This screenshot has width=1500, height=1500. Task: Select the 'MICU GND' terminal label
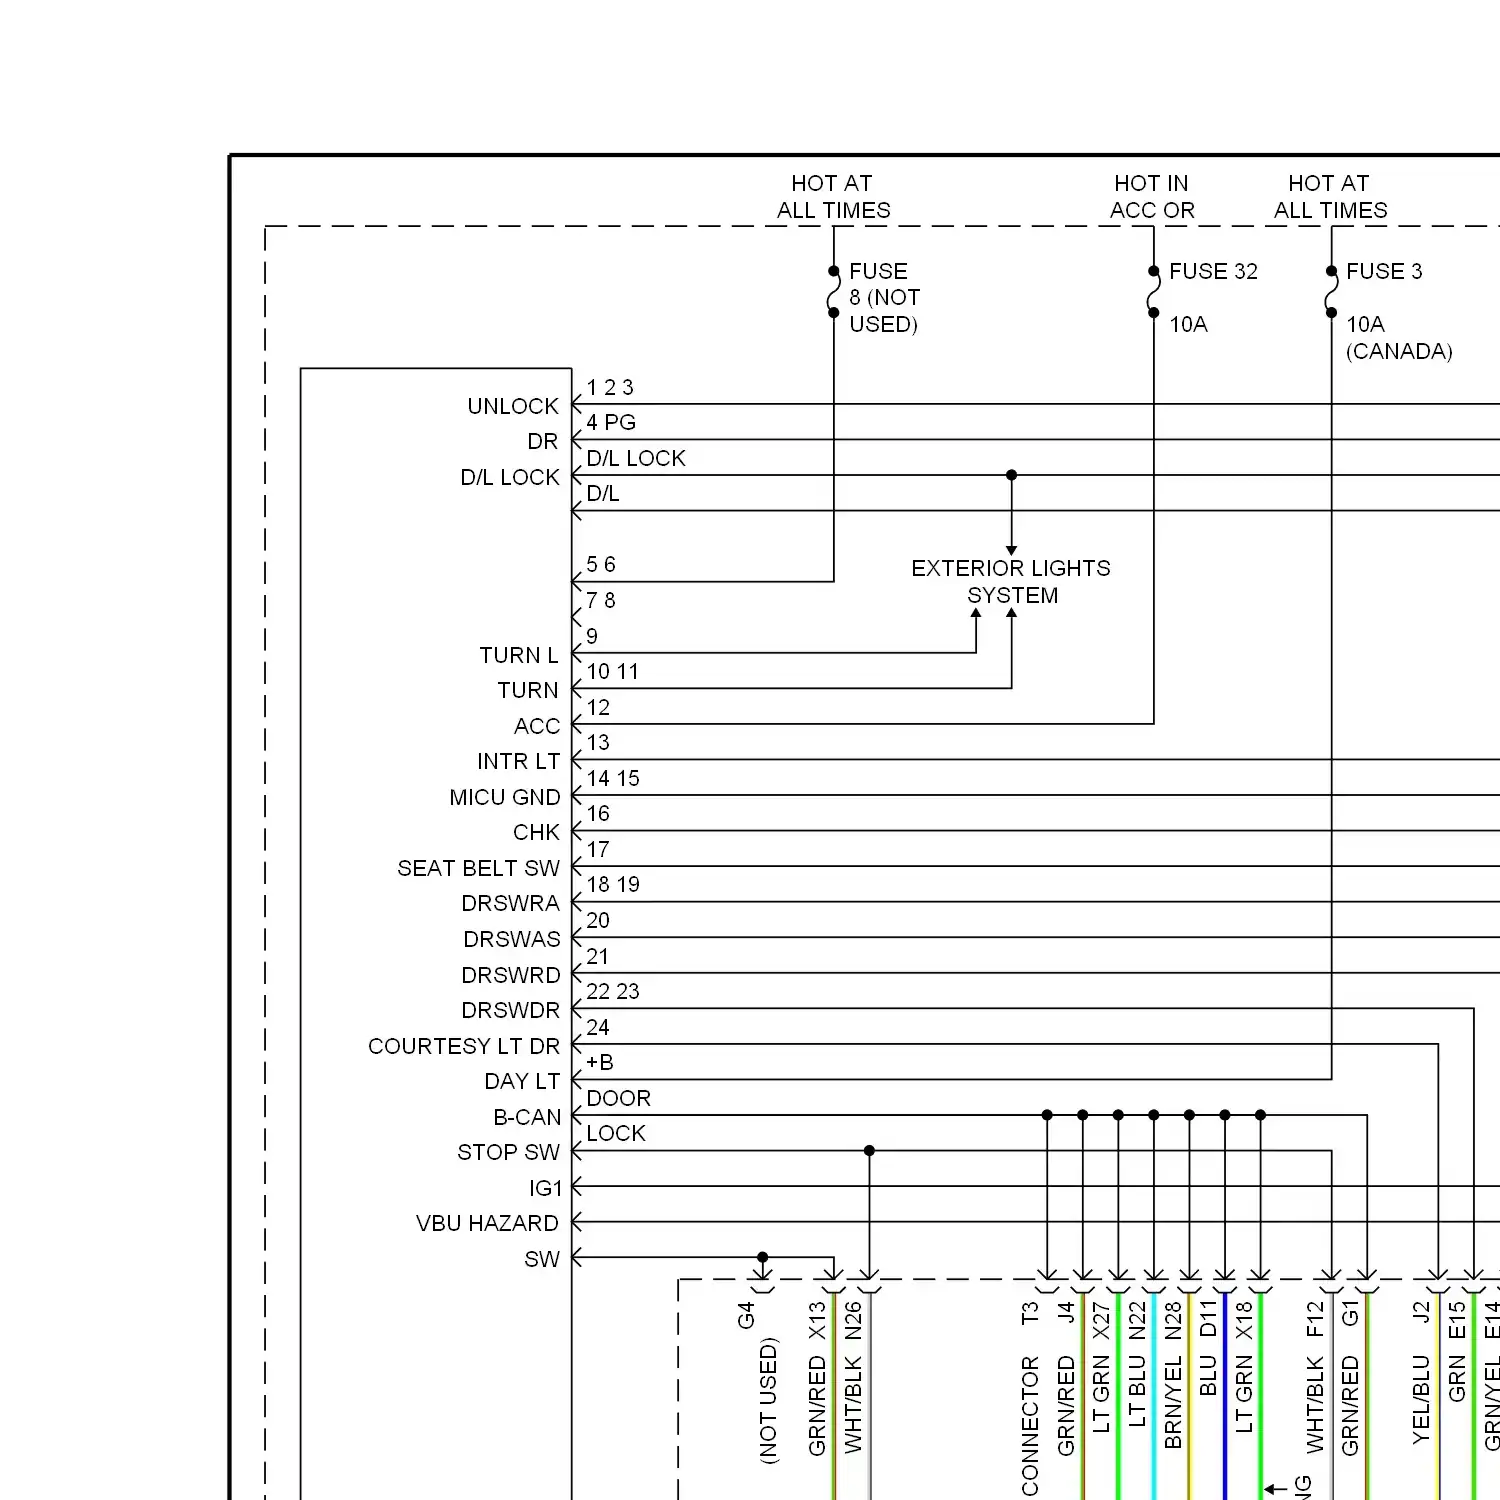pyautogui.click(x=505, y=797)
